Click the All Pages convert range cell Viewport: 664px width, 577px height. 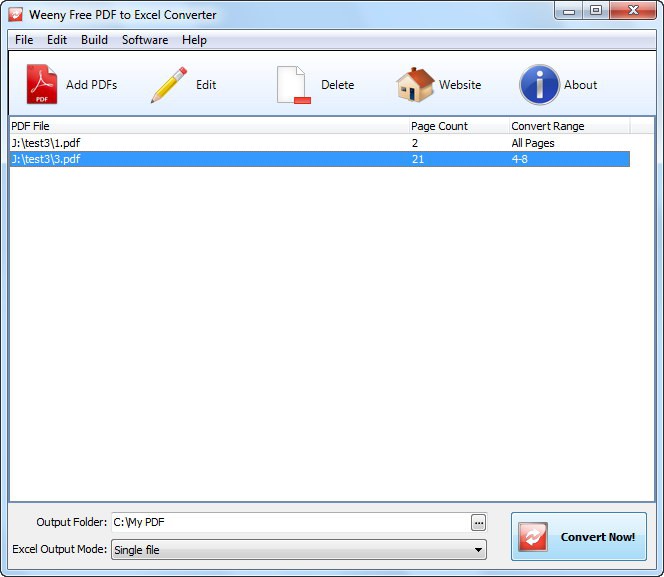click(533, 143)
